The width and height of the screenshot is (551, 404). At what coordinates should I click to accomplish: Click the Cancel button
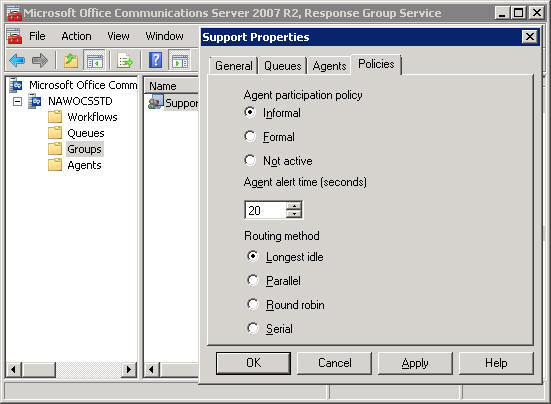334,363
